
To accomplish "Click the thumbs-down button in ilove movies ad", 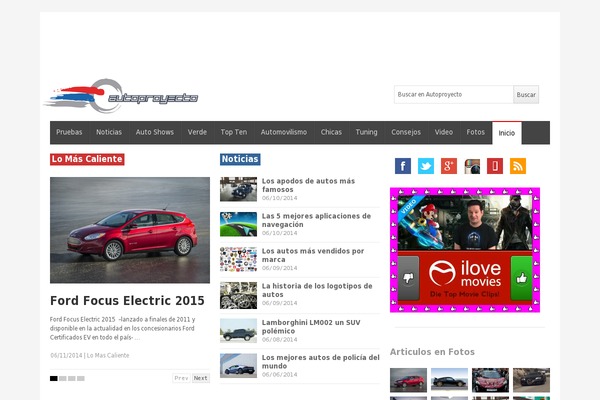I will 408,278.
